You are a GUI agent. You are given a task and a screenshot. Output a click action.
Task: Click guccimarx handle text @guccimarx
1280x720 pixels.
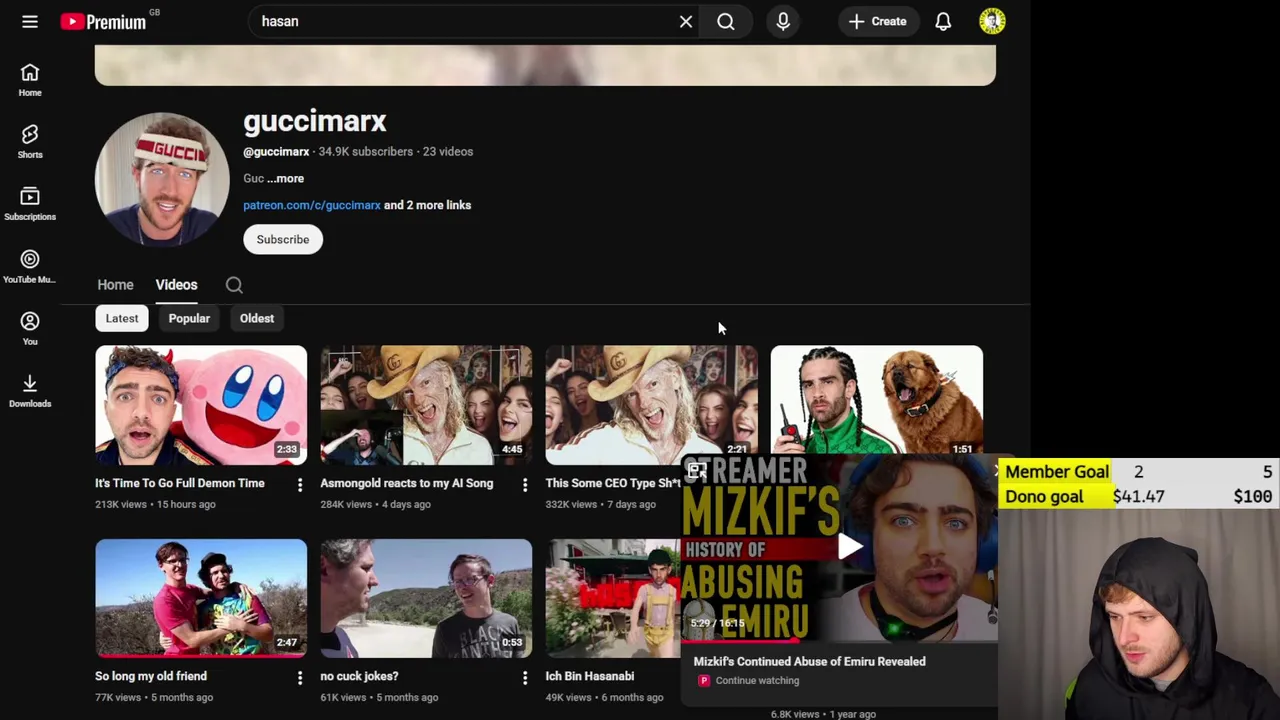coord(276,152)
